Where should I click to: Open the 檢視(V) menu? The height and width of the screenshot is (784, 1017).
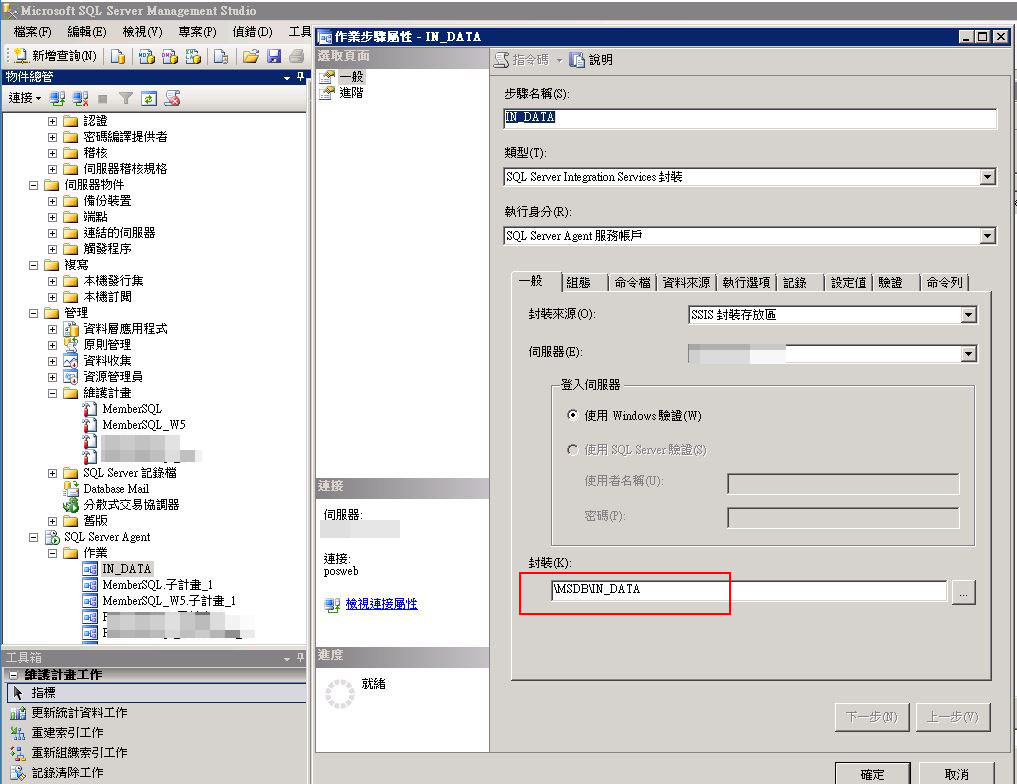point(142,32)
